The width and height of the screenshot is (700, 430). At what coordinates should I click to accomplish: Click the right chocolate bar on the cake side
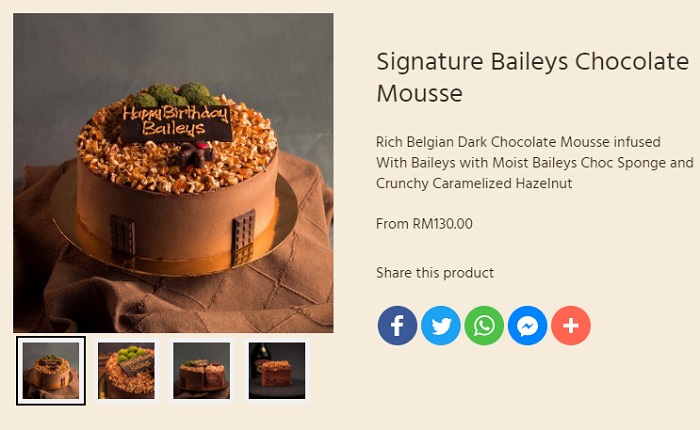point(243,238)
